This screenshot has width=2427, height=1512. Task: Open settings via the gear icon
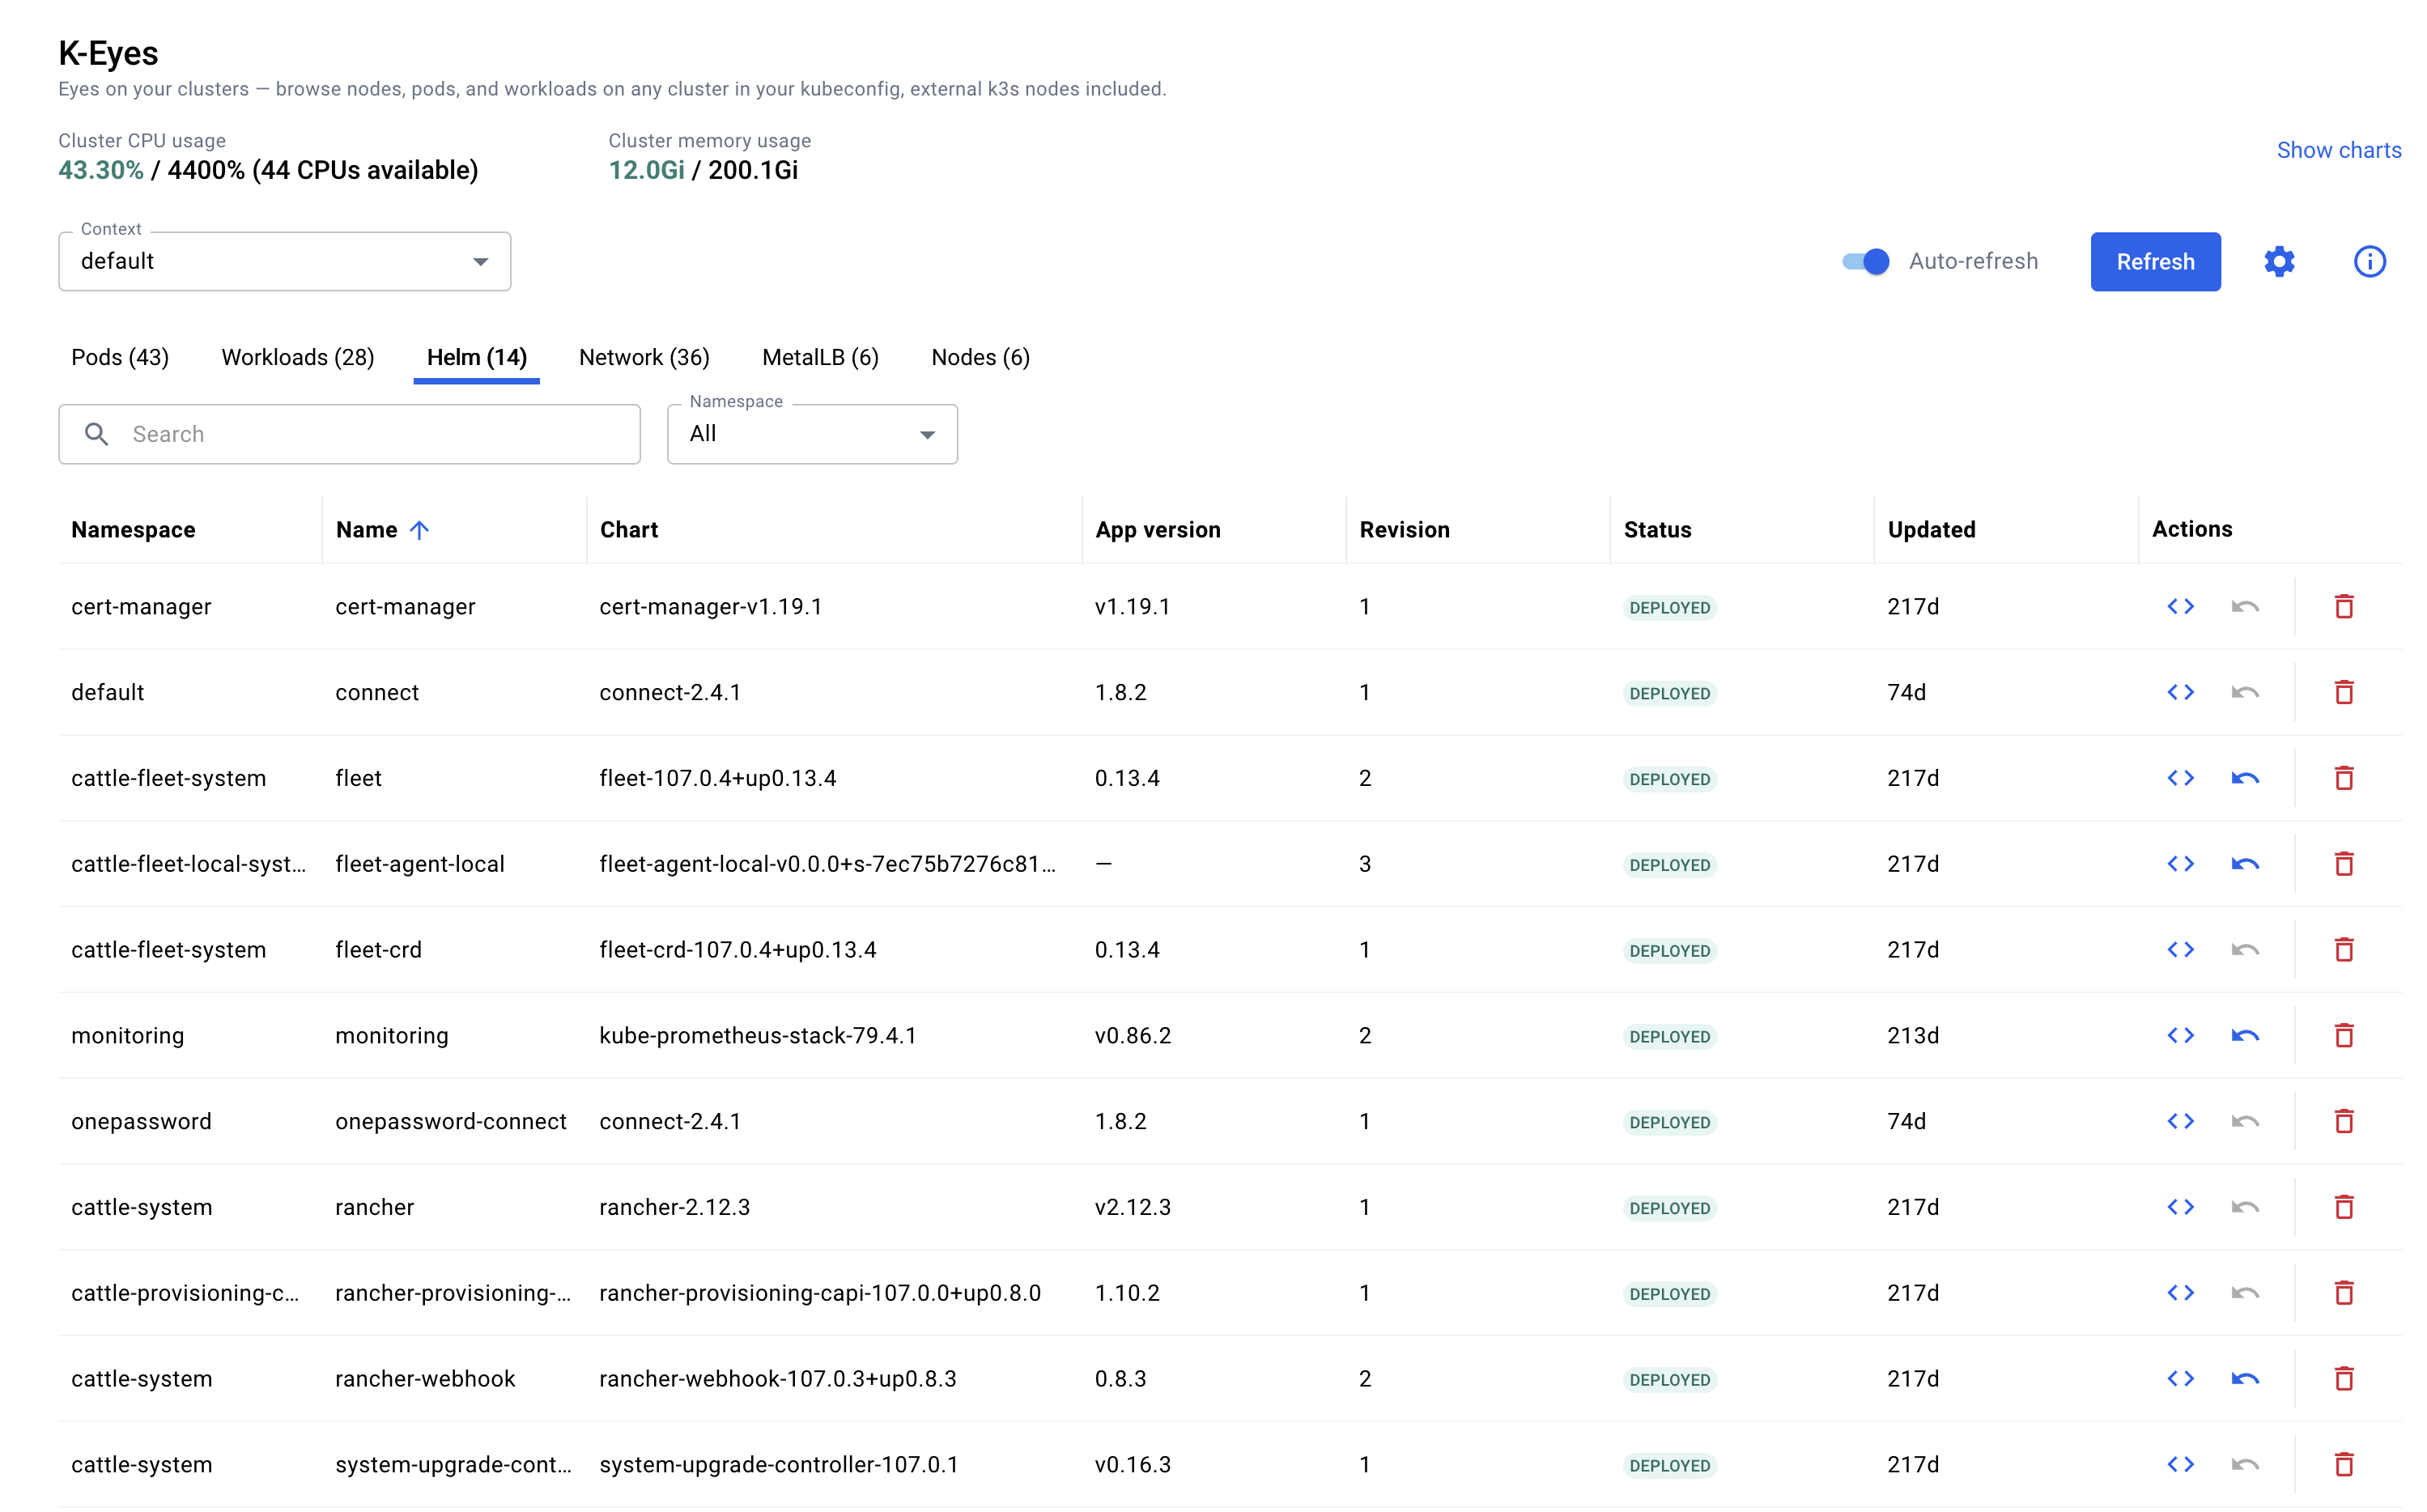[2278, 262]
